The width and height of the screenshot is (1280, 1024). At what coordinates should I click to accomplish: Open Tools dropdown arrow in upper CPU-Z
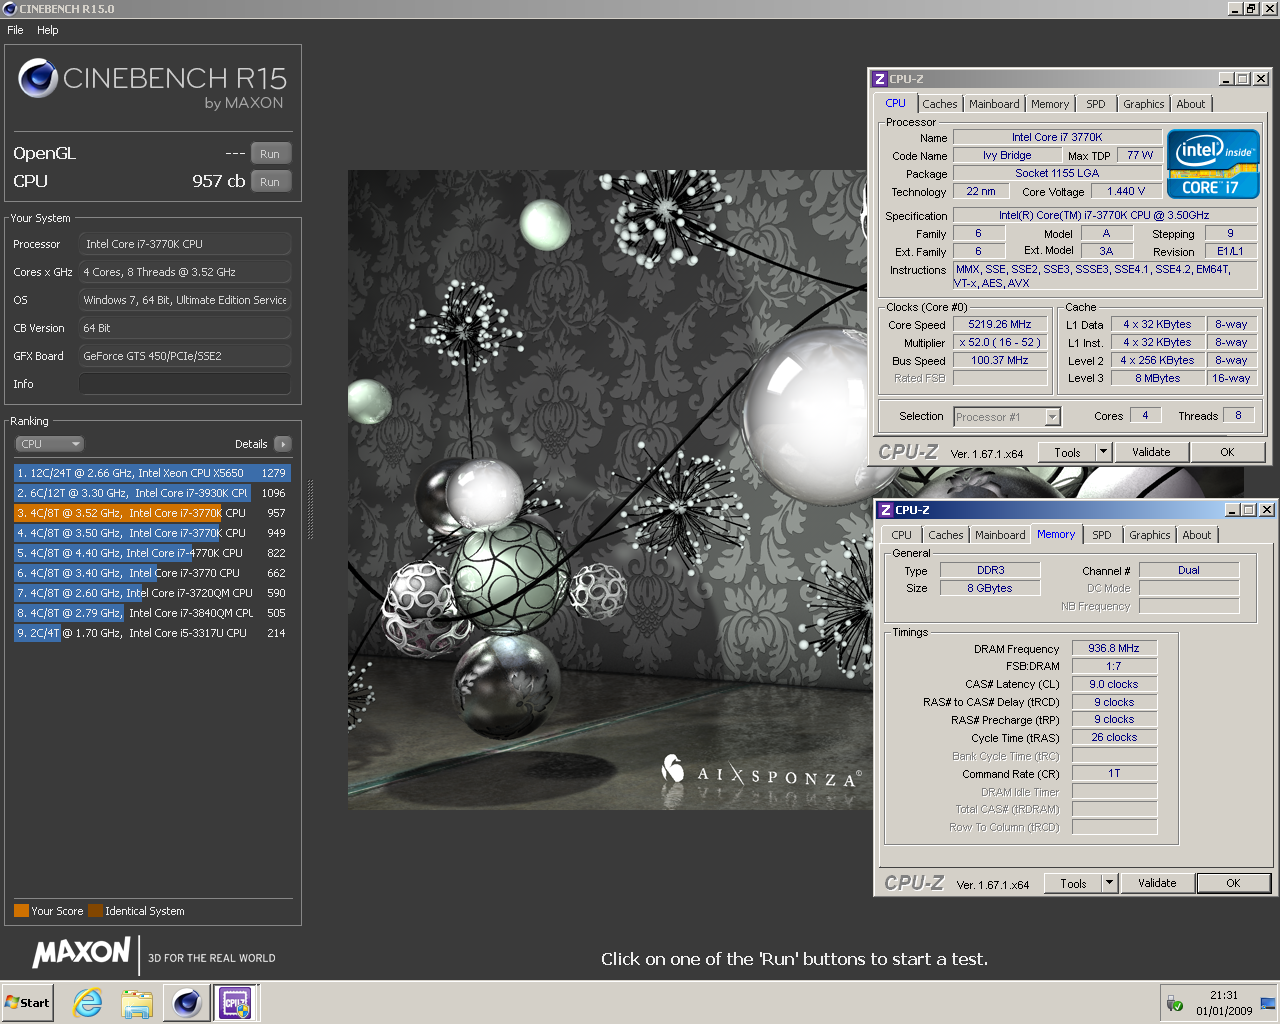click(1104, 452)
